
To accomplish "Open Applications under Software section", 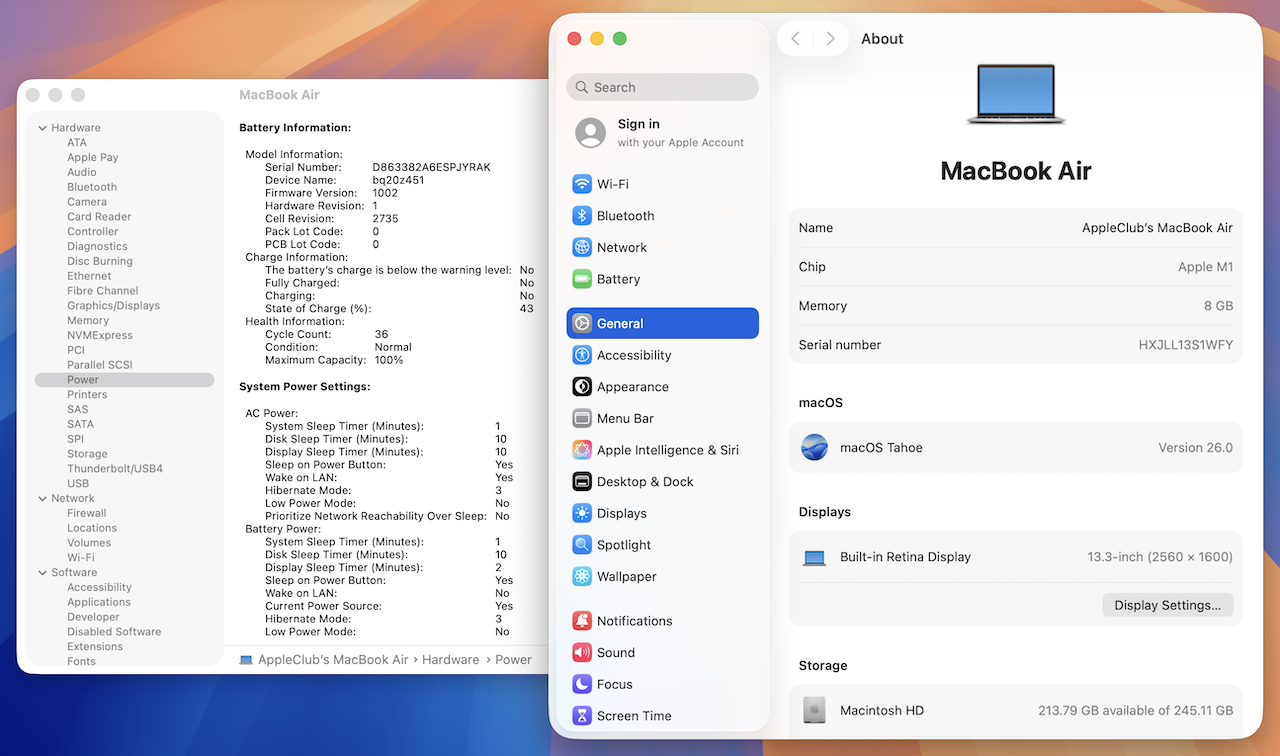I will coord(99,602).
